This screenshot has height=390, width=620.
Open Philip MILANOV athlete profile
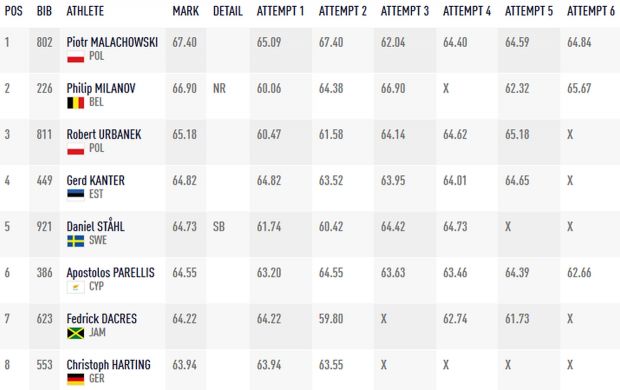[x=101, y=88]
